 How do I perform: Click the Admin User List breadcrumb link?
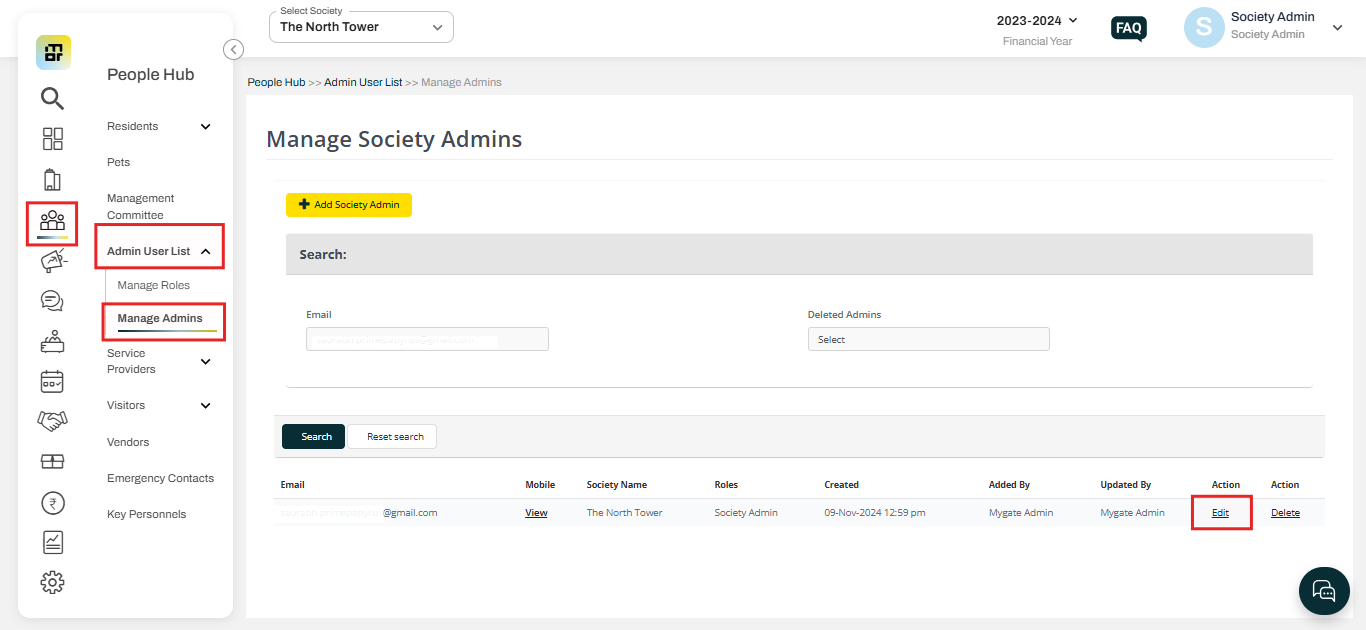tap(363, 82)
